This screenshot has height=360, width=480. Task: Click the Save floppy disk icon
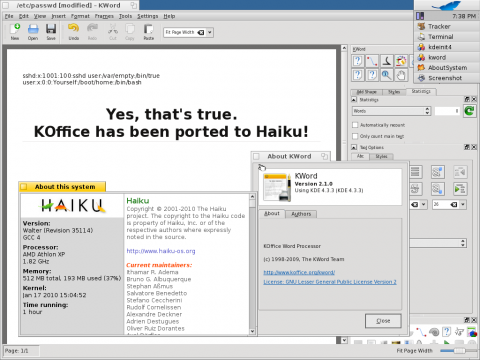(x=51, y=29)
